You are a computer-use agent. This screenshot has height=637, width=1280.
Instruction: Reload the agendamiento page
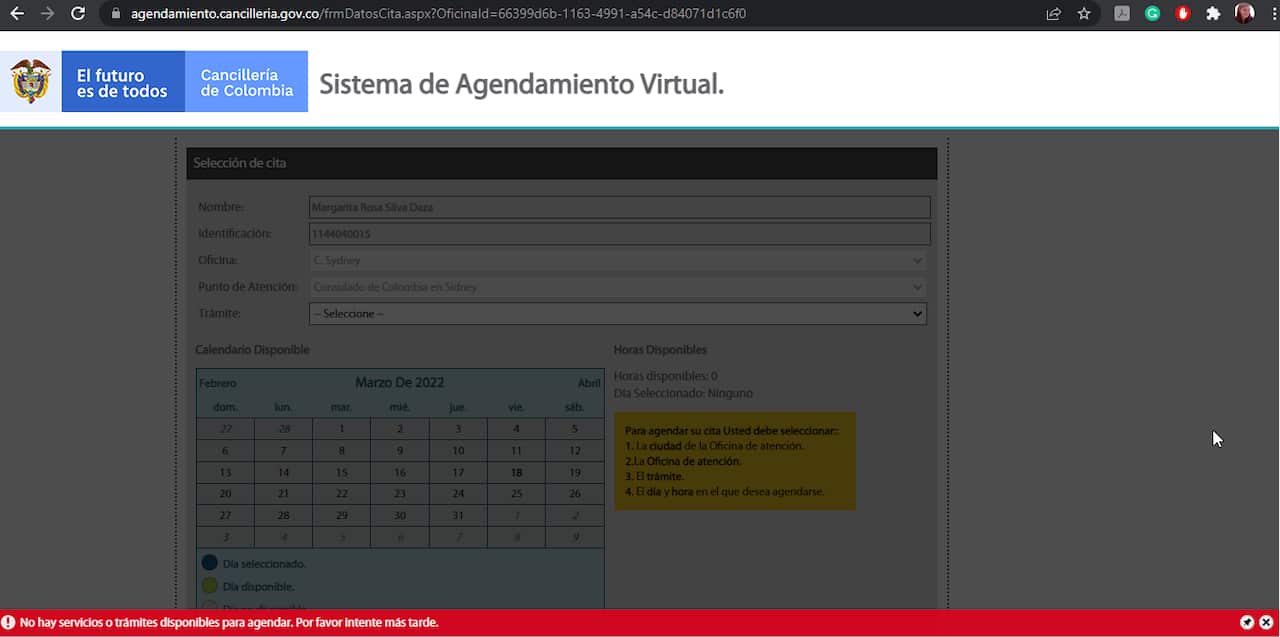[77, 14]
